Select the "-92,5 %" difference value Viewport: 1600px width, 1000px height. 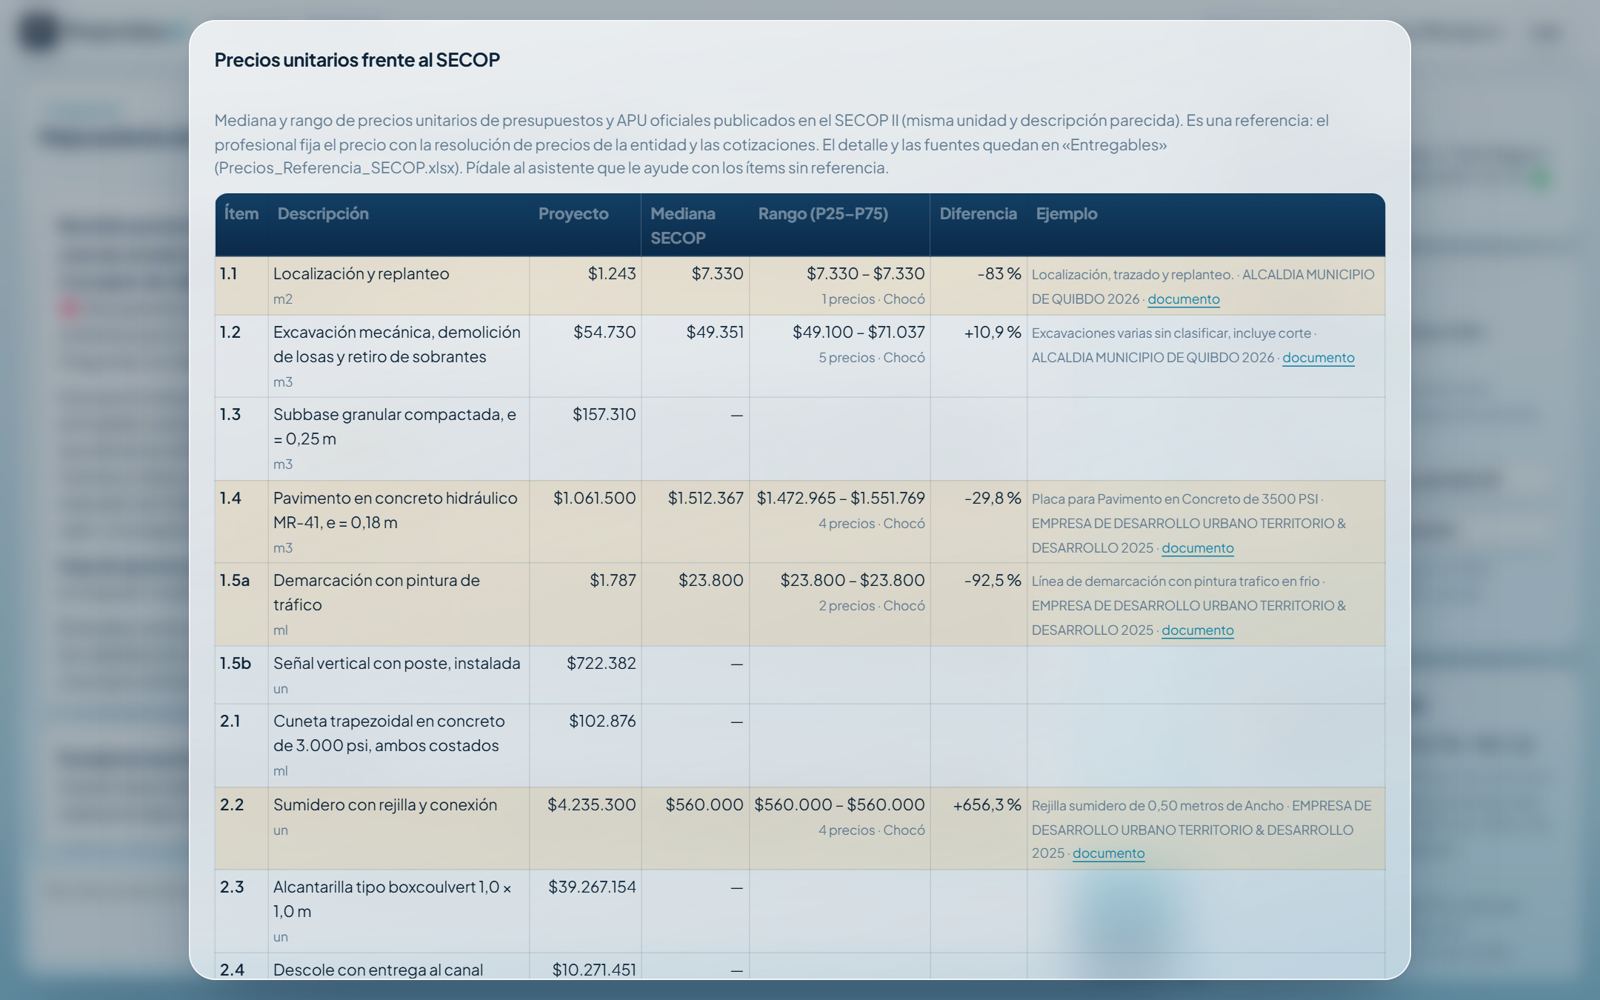click(993, 580)
